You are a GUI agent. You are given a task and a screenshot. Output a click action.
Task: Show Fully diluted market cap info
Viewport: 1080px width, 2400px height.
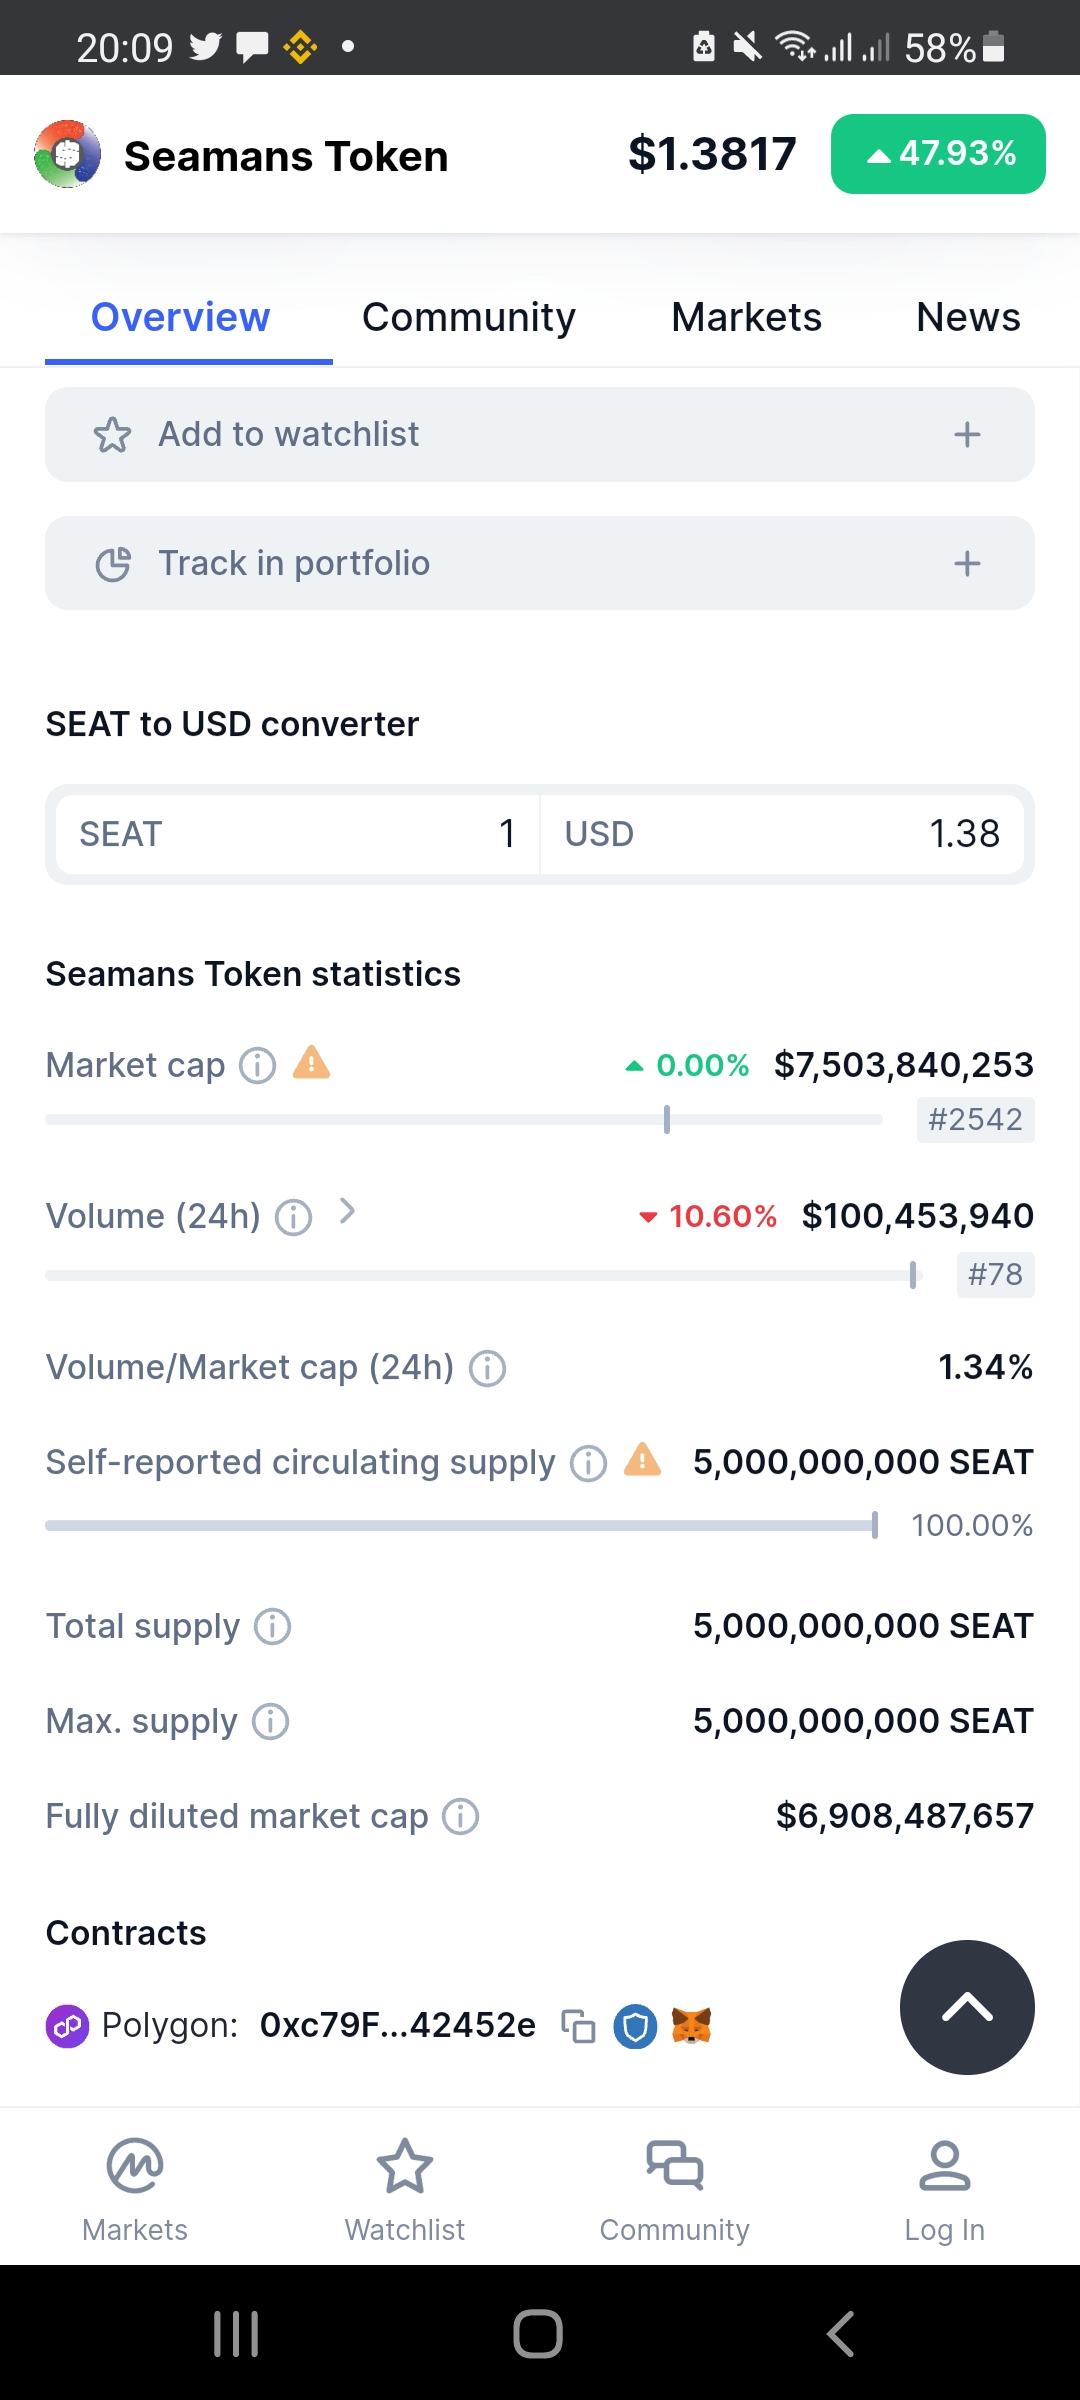point(461,1816)
